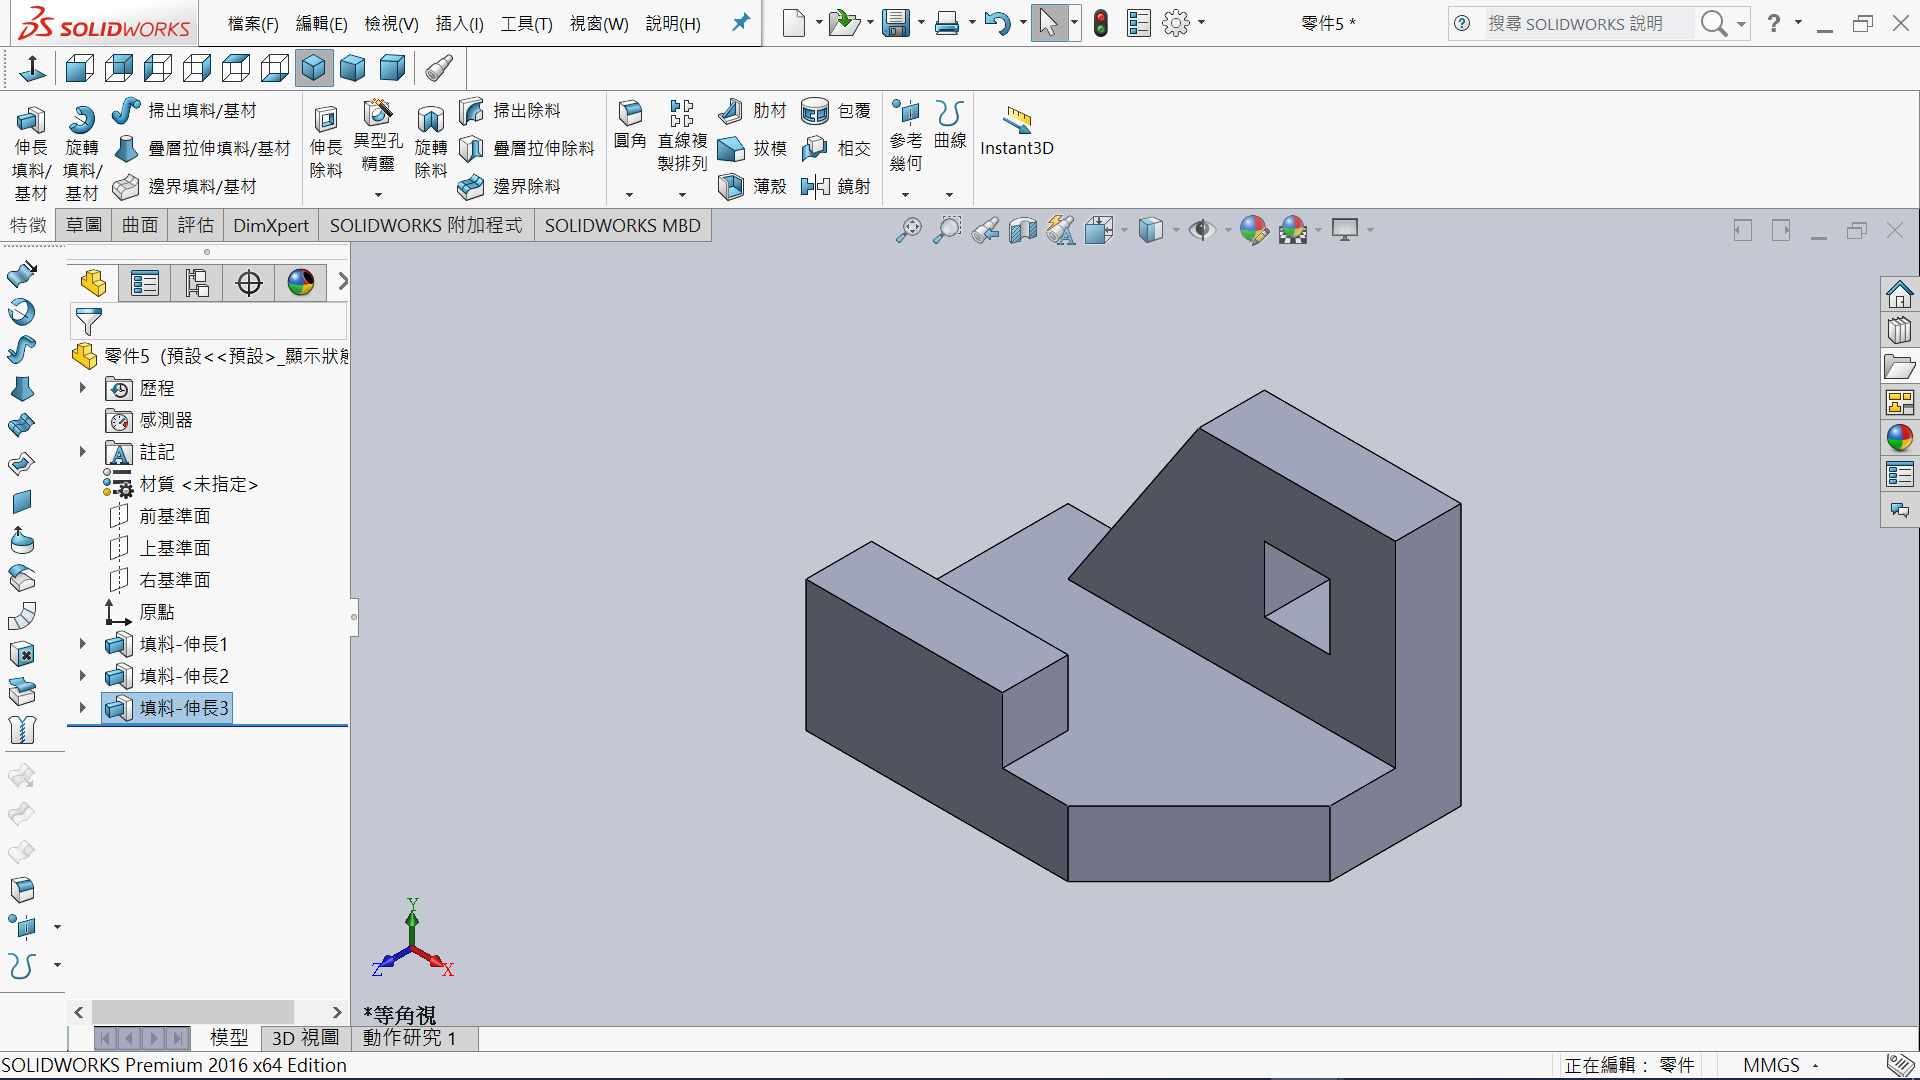Click the 圓角 fillet tool icon
Image resolution: width=1920 pixels, height=1080 pixels.
(x=630, y=113)
